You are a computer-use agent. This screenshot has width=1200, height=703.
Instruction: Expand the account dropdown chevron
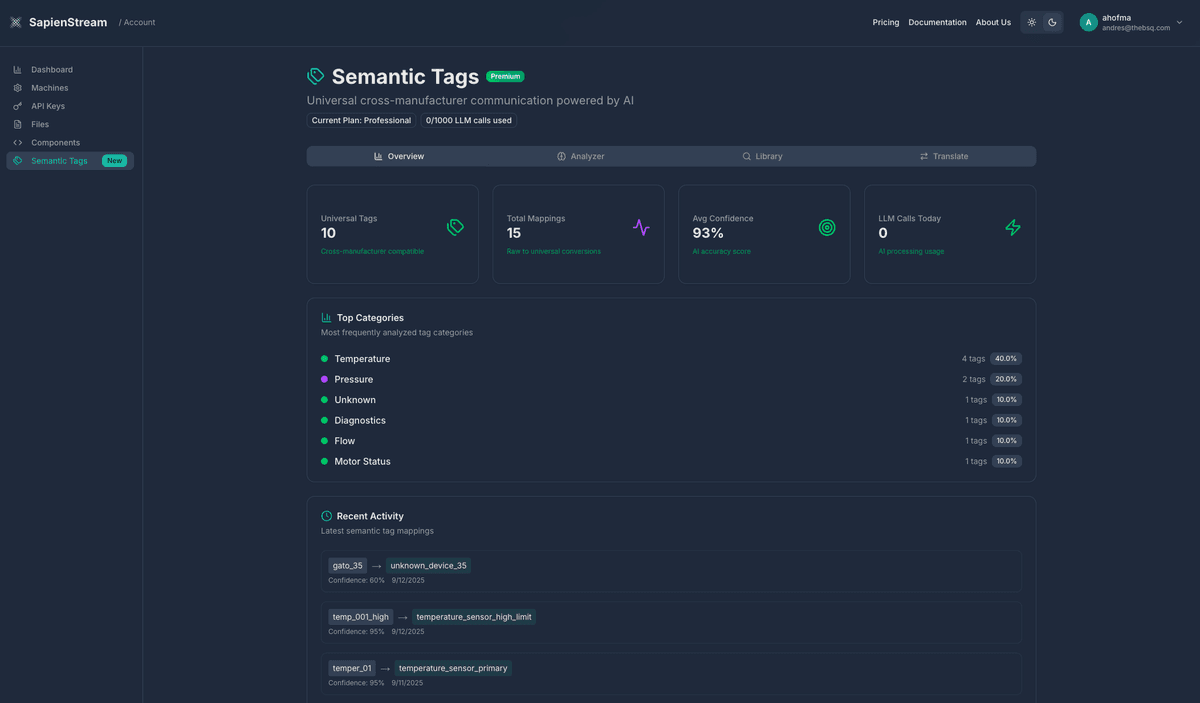1180,22
